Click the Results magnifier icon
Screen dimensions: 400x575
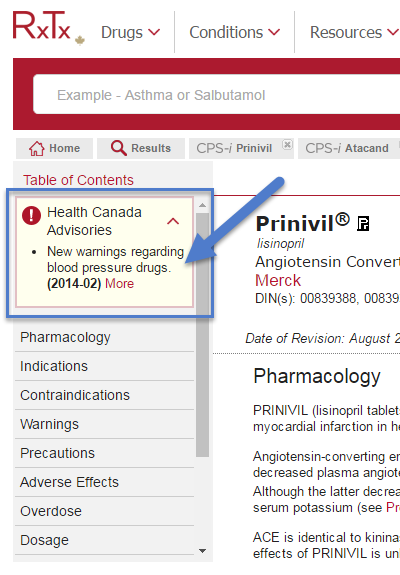point(118,148)
